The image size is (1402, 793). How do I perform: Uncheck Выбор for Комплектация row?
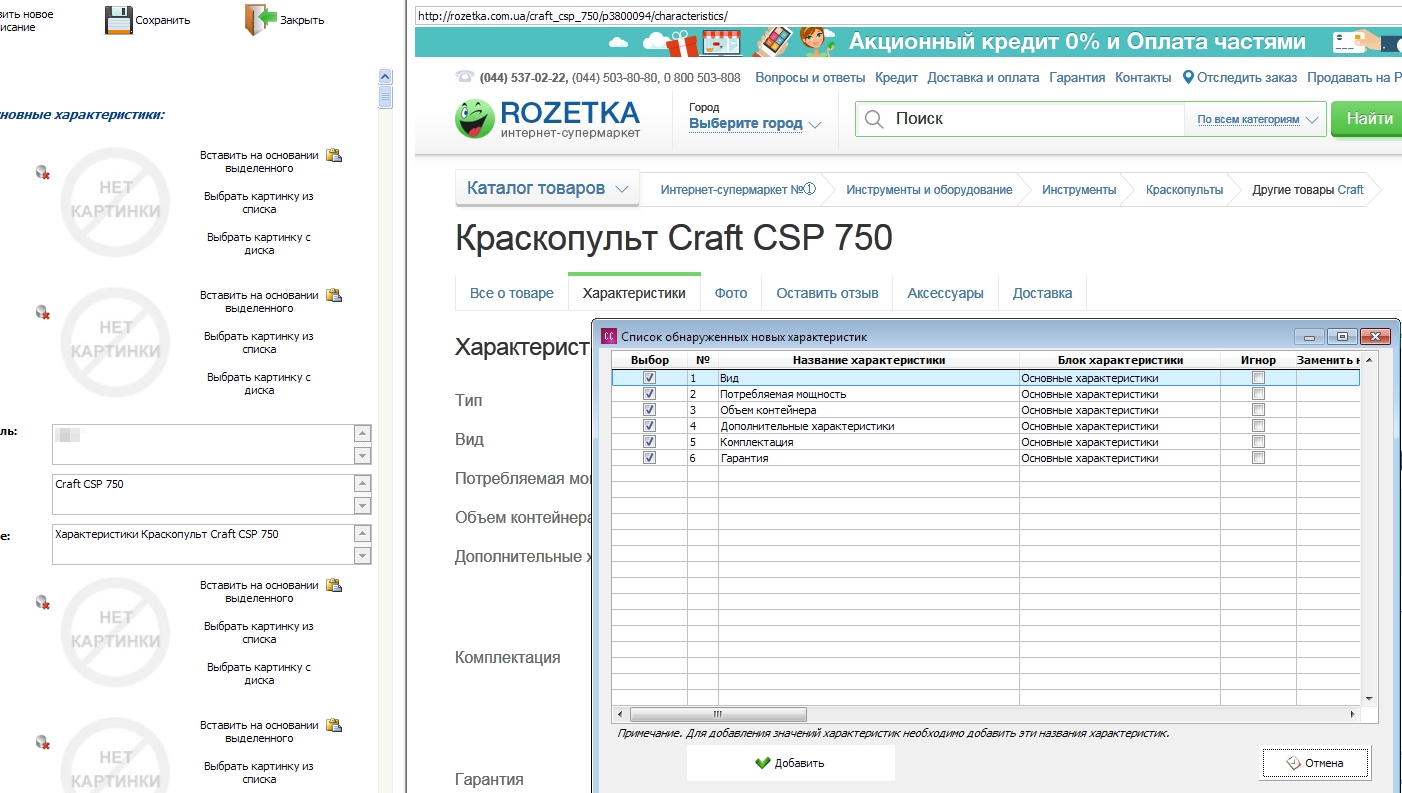[650, 442]
